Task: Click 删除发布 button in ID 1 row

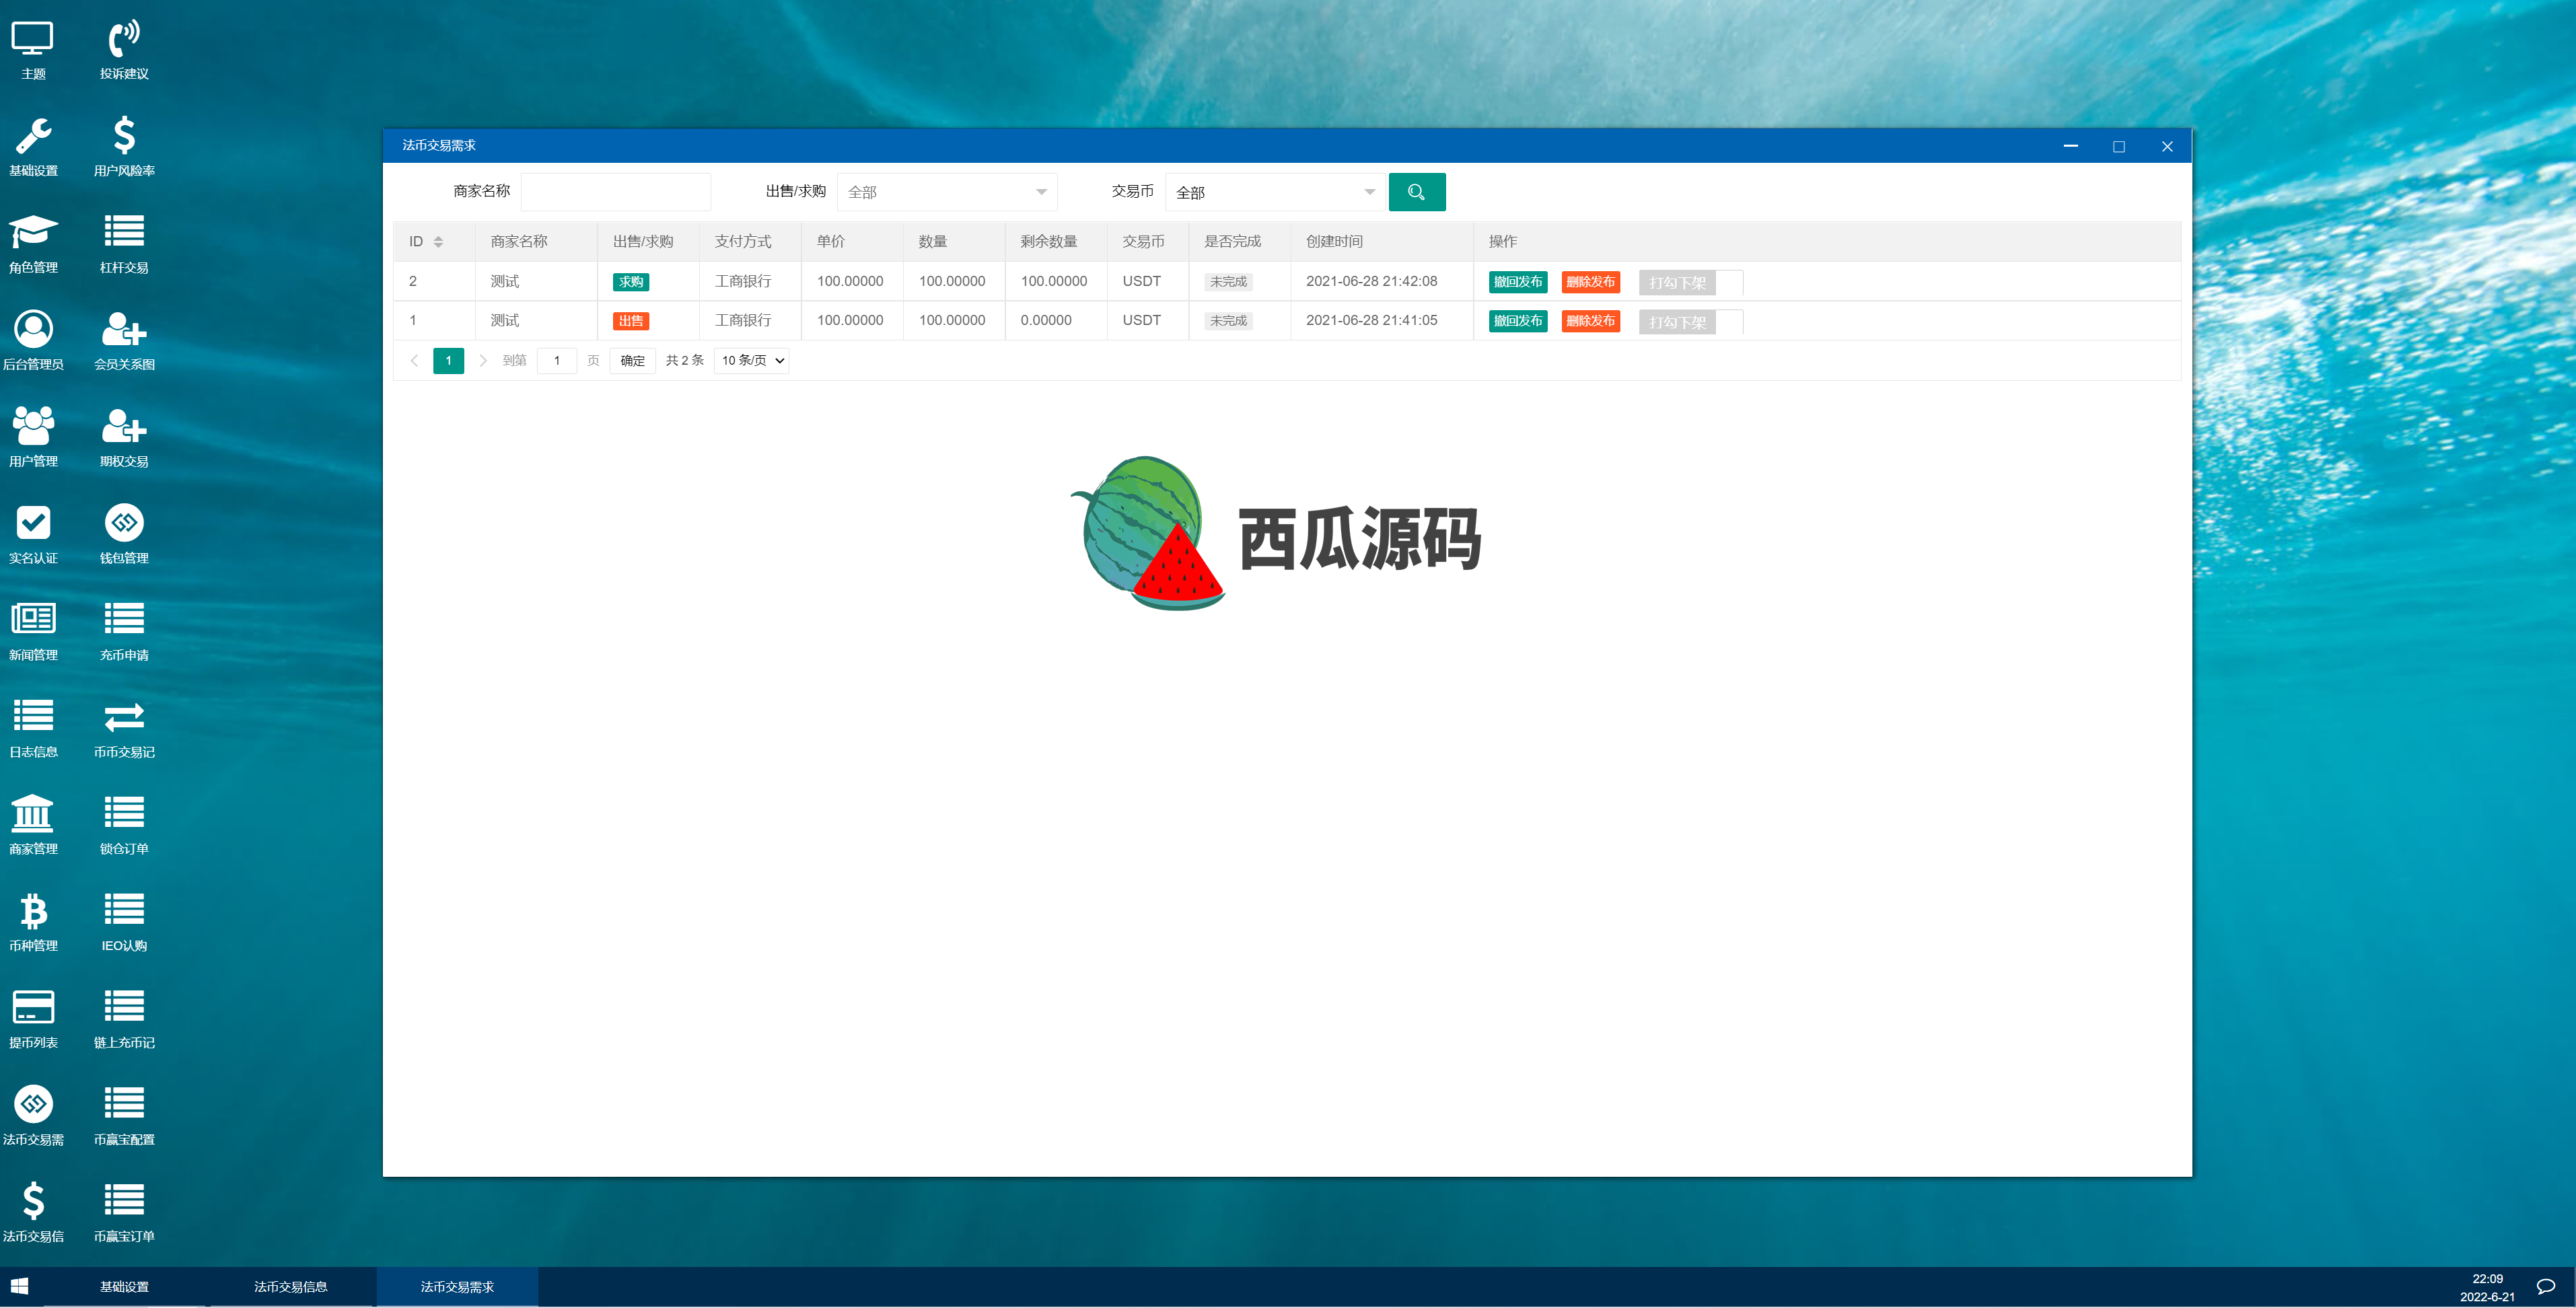Action: (1590, 321)
